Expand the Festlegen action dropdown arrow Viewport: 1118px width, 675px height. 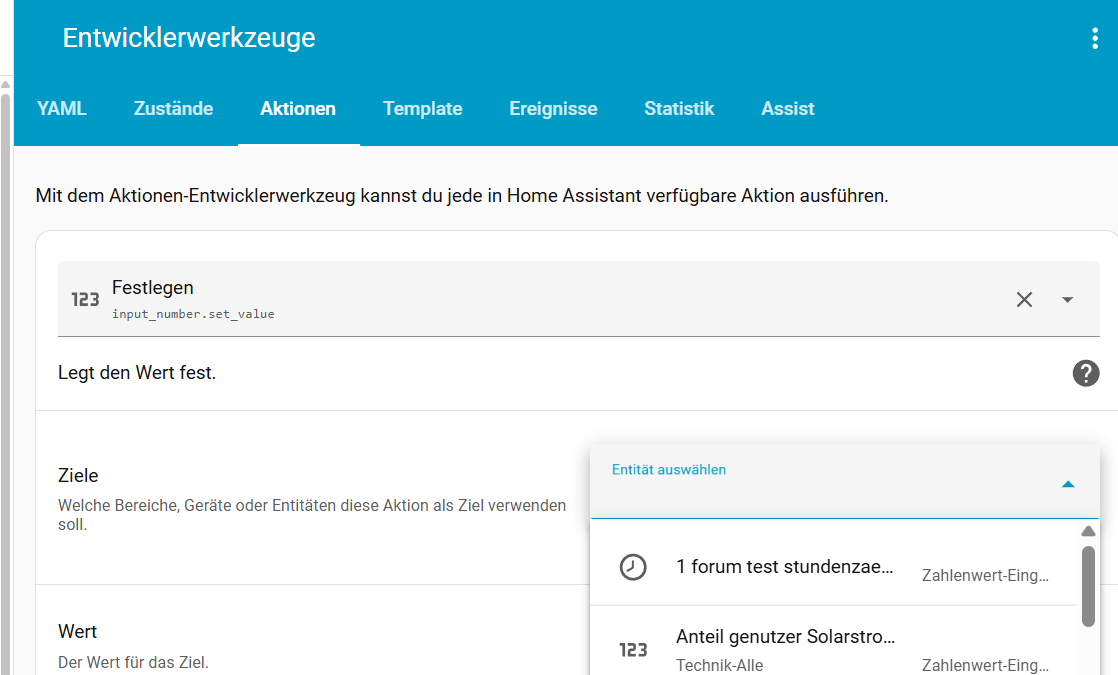click(x=1067, y=299)
